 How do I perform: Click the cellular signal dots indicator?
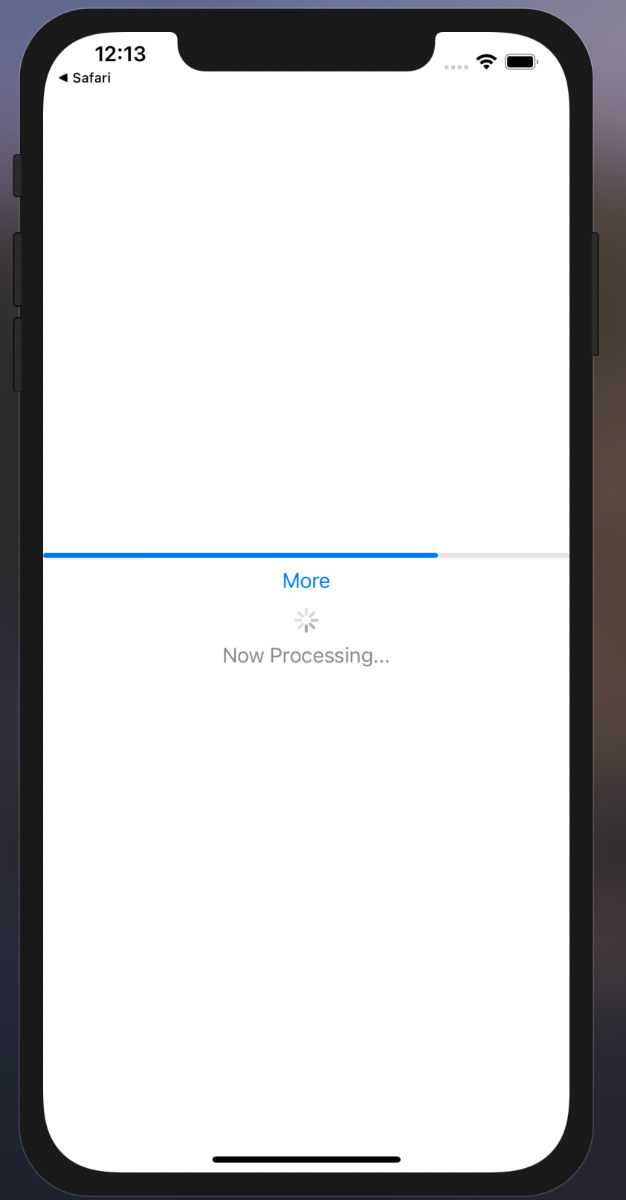[x=456, y=67]
